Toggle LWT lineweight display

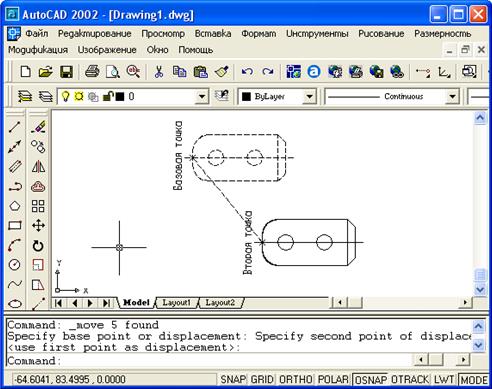point(444,379)
